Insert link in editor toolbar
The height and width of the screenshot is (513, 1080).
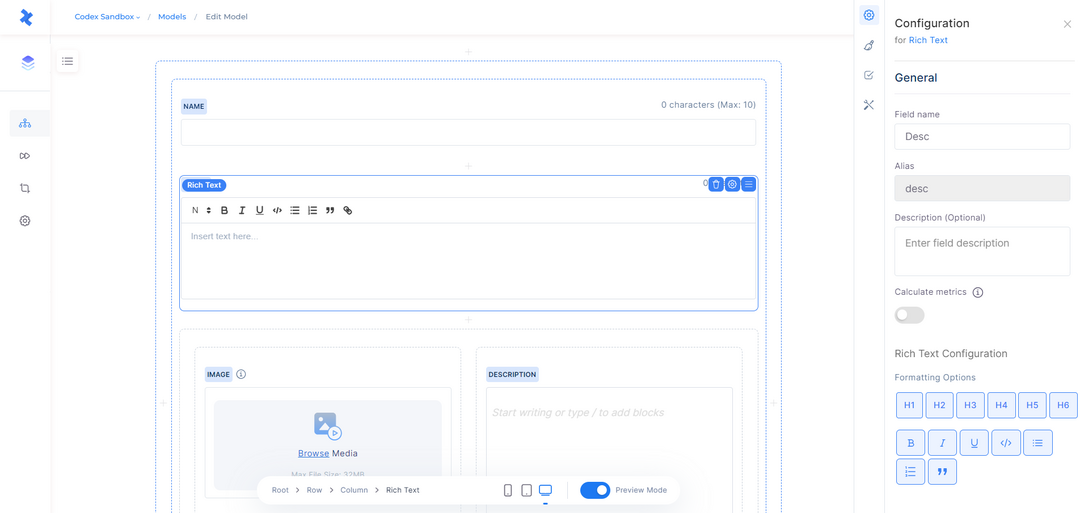tap(348, 211)
